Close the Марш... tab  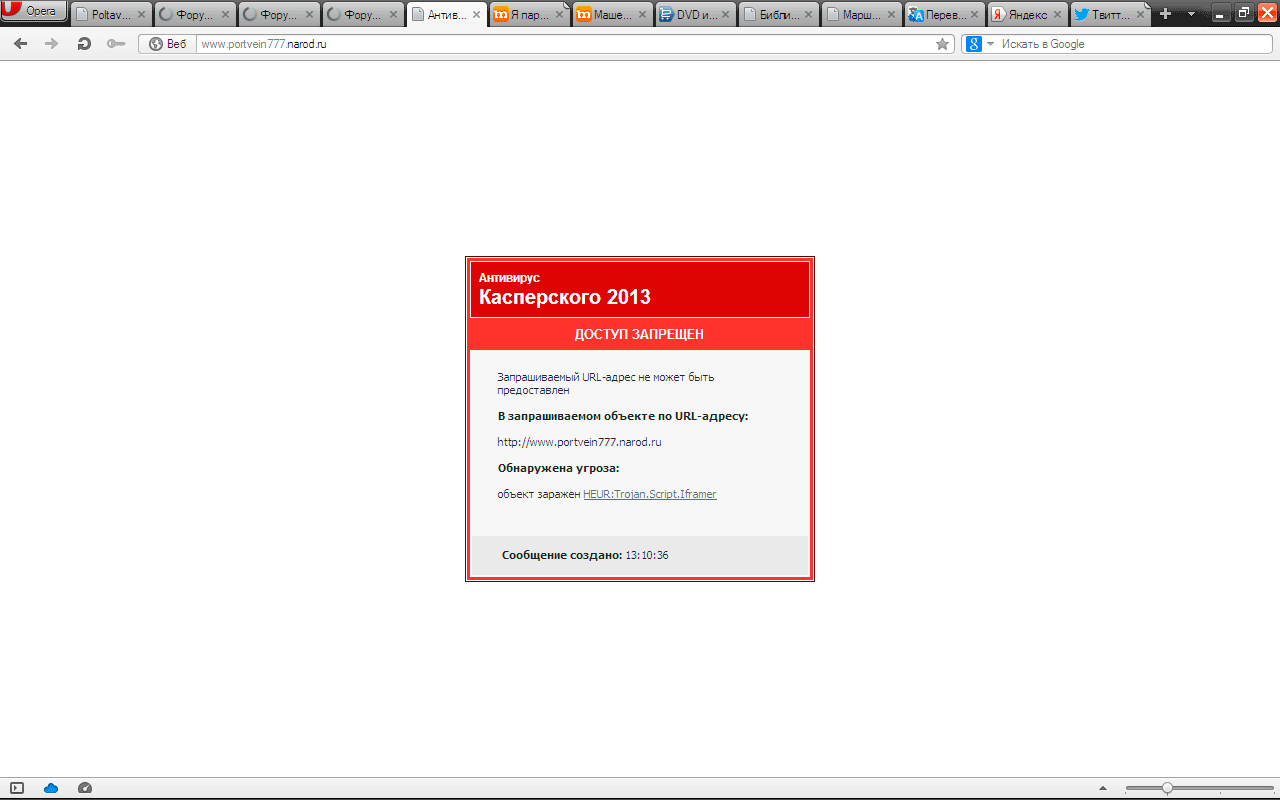pyautogui.click(x=891, y=15)
